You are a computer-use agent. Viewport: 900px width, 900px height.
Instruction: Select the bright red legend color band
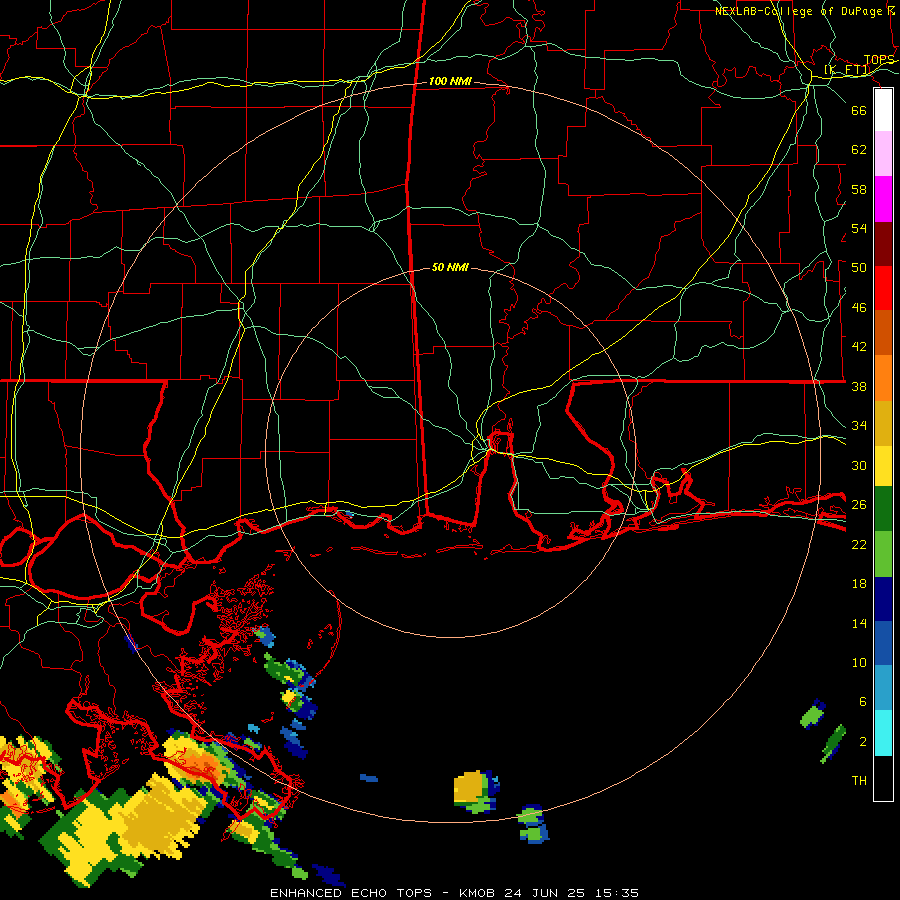coord(883,288)
